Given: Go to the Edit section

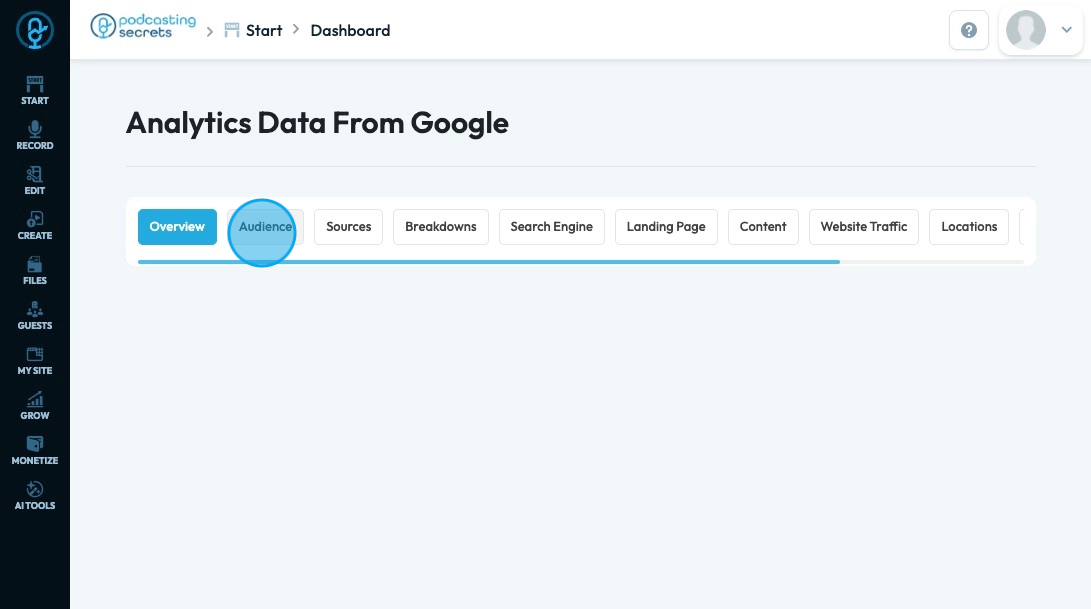Looking at the screenshot, I should pos(35,180).
